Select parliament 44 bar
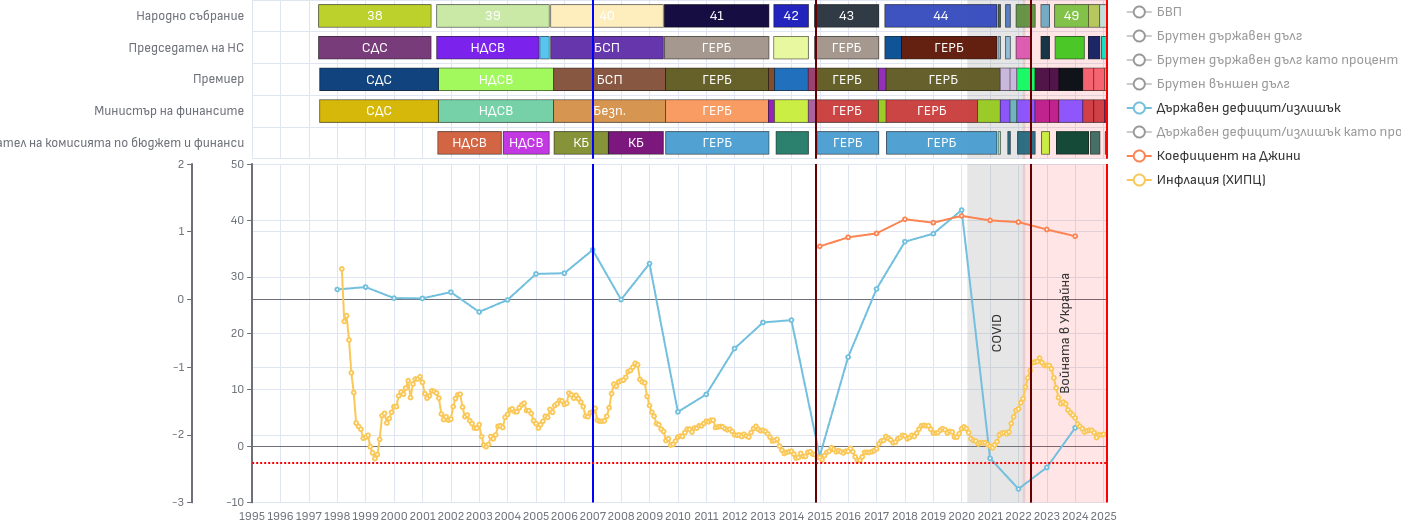 click(x=941, y=16)
